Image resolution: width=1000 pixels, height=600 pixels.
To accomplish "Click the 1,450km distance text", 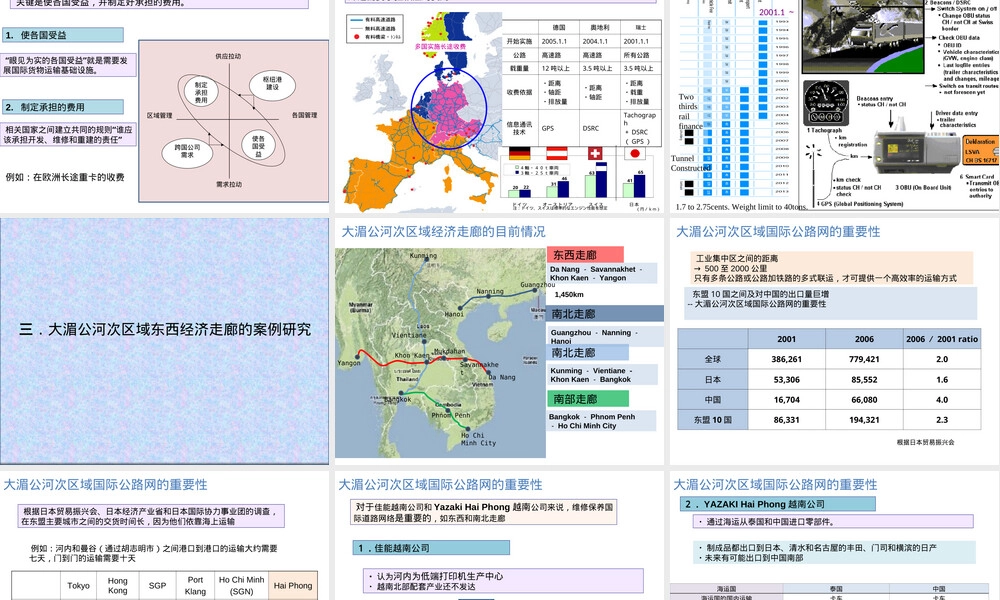I will click(x=569, y=295).
